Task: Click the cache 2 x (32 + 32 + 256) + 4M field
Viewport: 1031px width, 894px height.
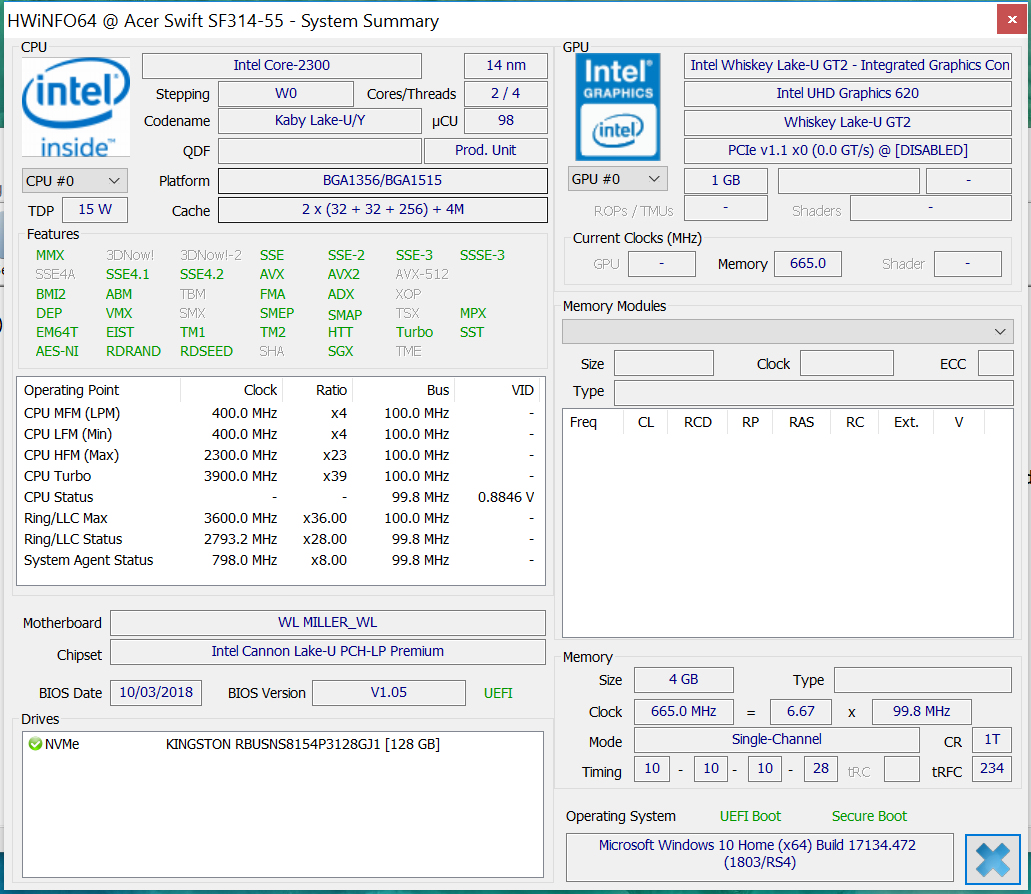Action: (383, 210)
